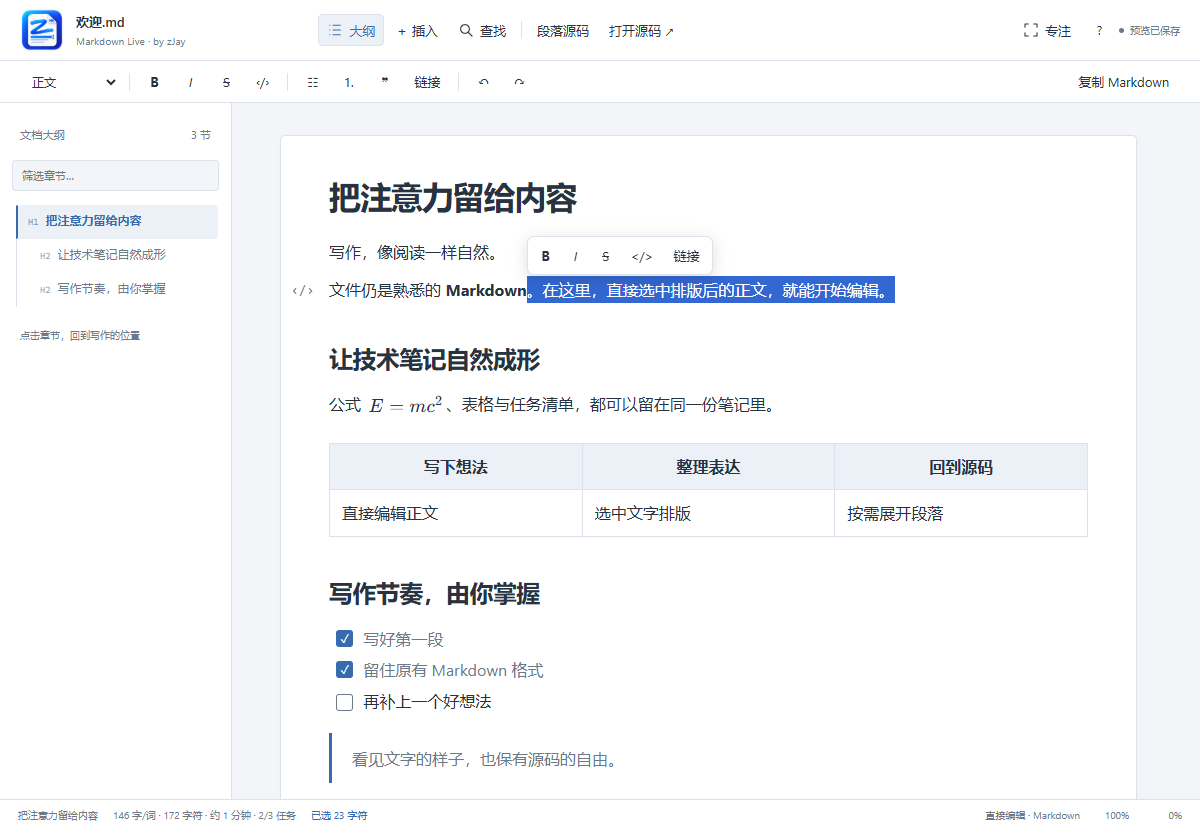Click the 写下想法 table header
Viewport: 1200px width, 830px height.
tap(456, 467)
